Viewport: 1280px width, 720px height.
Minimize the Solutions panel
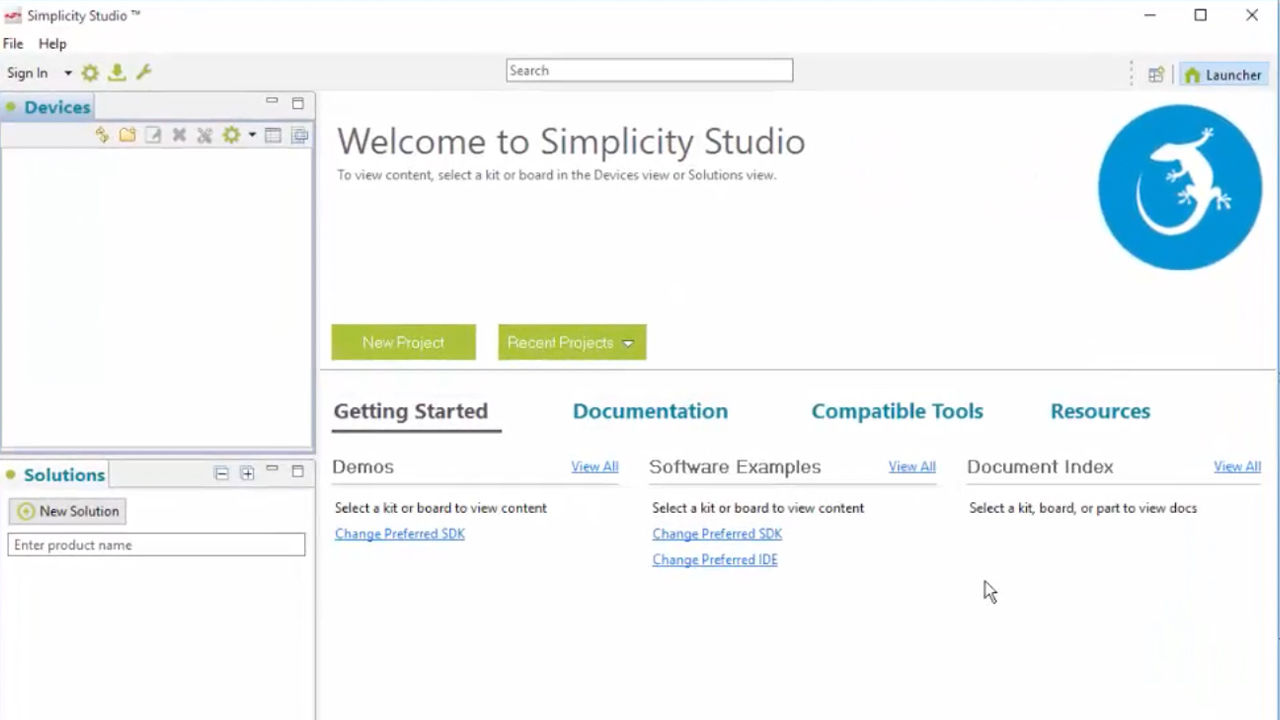coord(272,470)
